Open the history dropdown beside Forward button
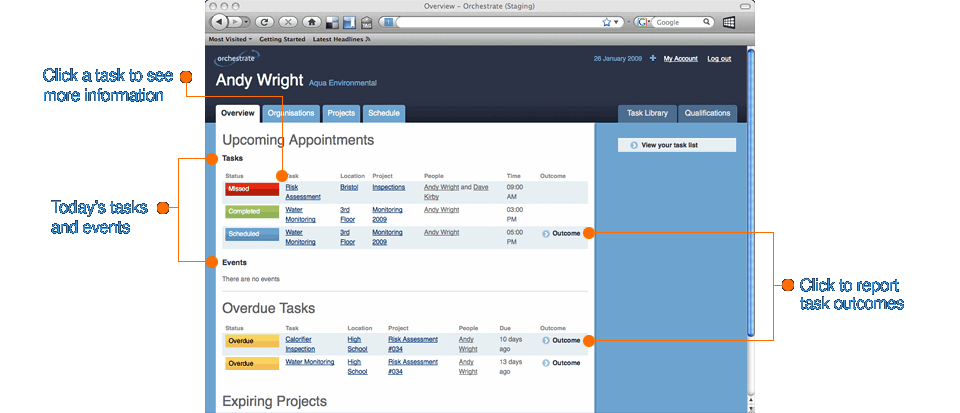 [x=245, y=21]
